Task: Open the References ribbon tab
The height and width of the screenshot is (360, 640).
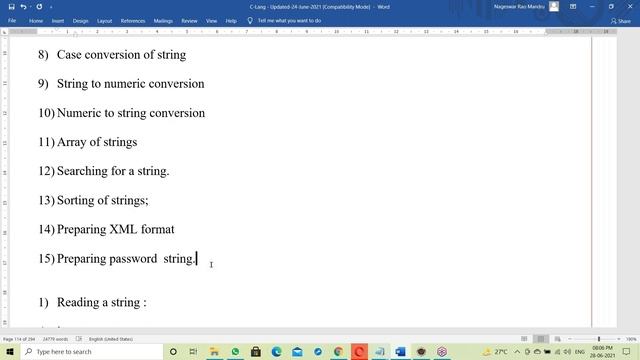Action: (133, 20)
